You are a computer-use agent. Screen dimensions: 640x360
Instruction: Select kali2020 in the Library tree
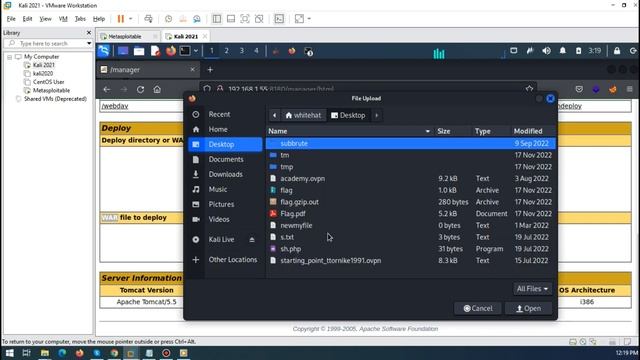tap(43, 74)
